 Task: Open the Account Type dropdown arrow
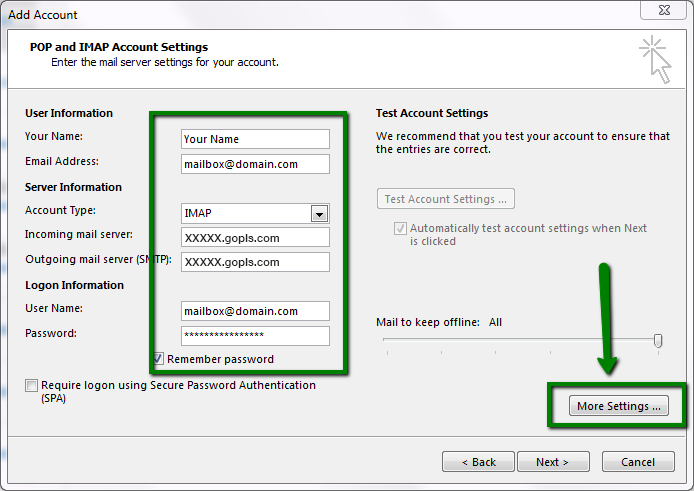click(x=319, y=213)
